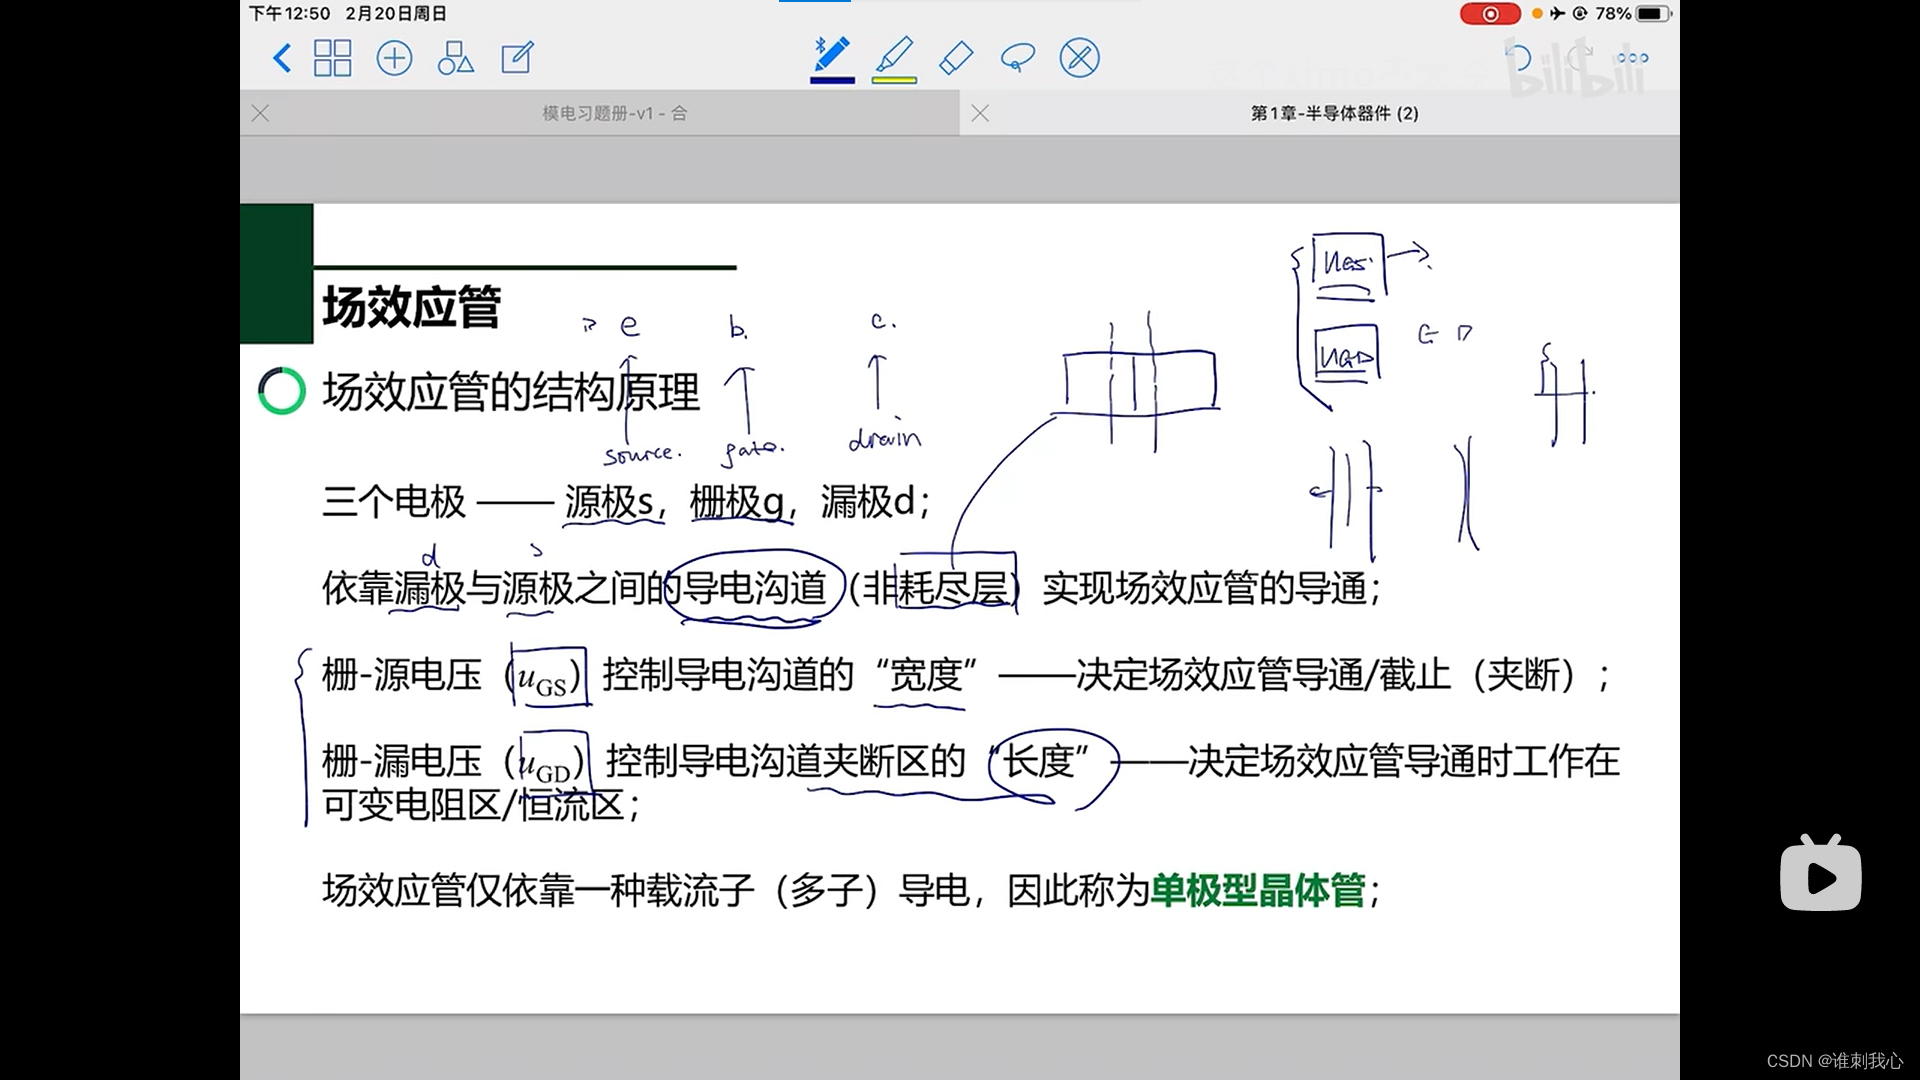This screenshot has height=1080, width=1920.
Task: Tap the red screen recording indicator
Action: [x=1489, y=14]
